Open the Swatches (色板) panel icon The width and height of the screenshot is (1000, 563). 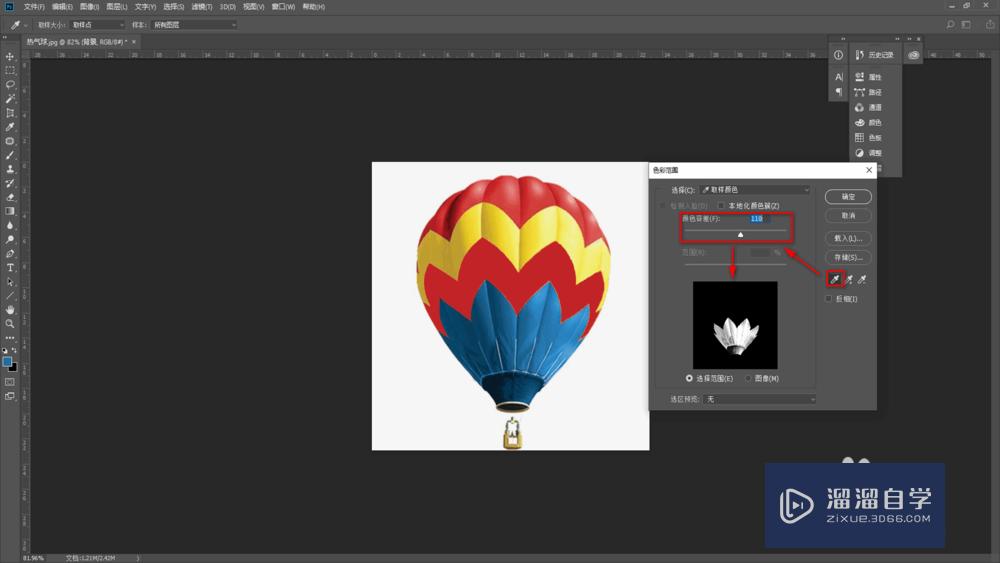coord(866,137)
